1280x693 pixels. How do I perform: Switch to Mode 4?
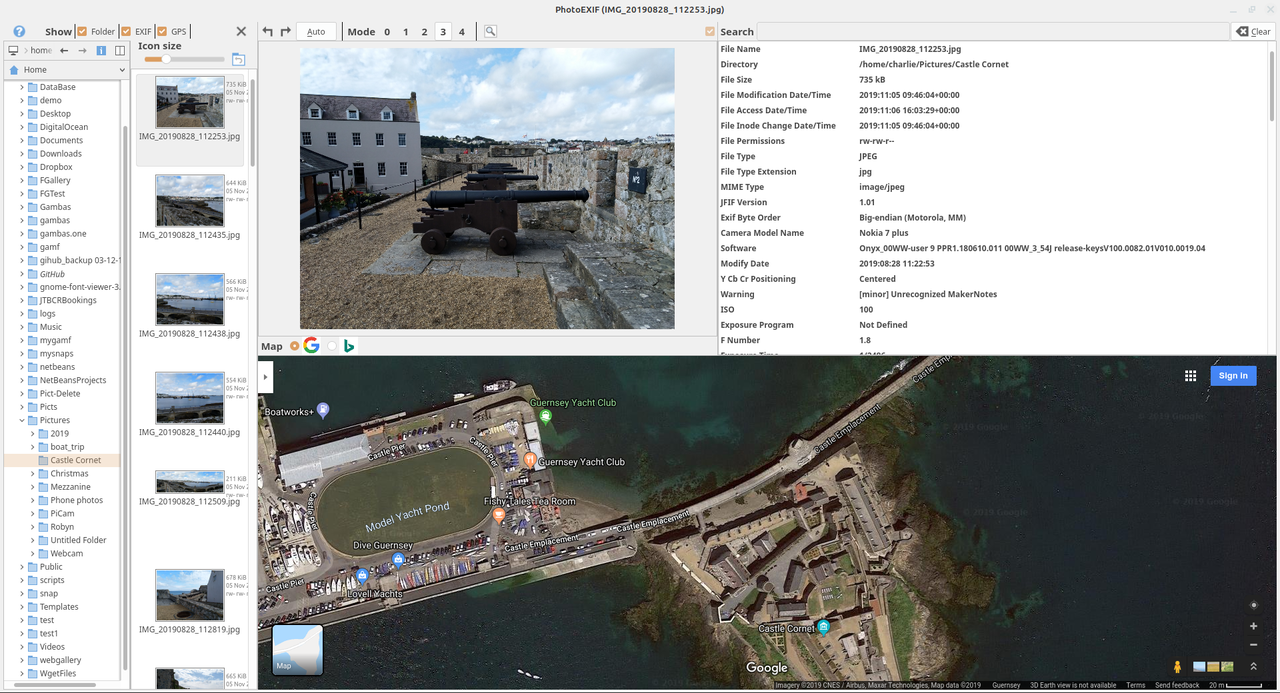[x=461, y=32]
